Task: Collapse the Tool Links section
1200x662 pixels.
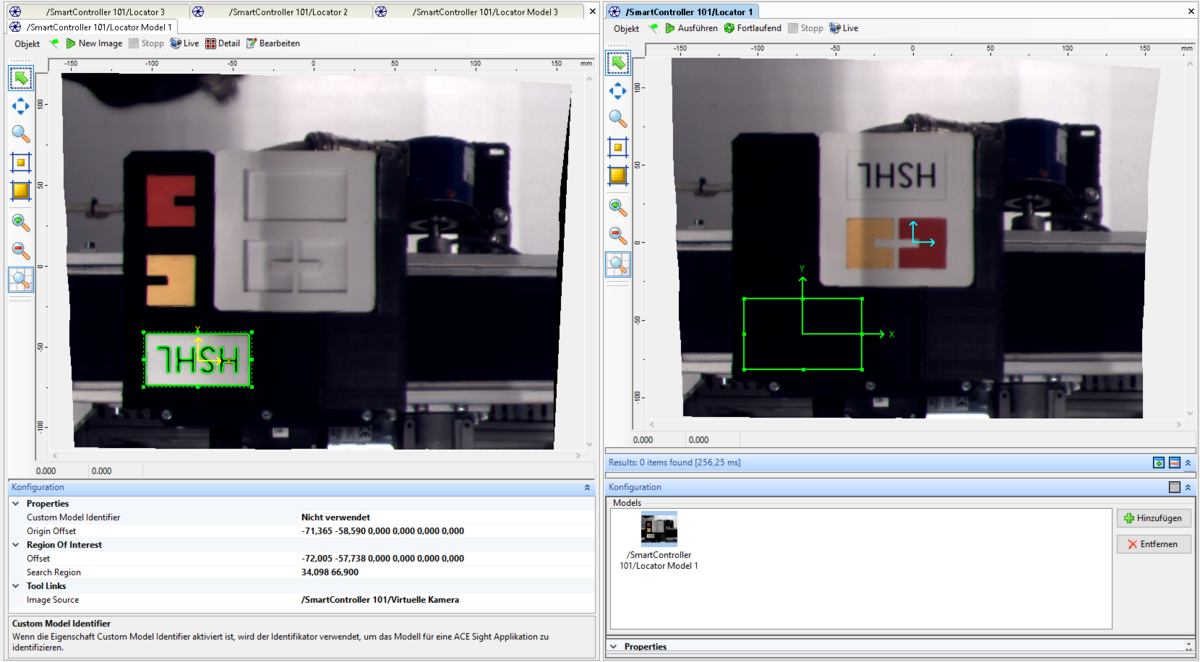Action: [x=16, y=586]
